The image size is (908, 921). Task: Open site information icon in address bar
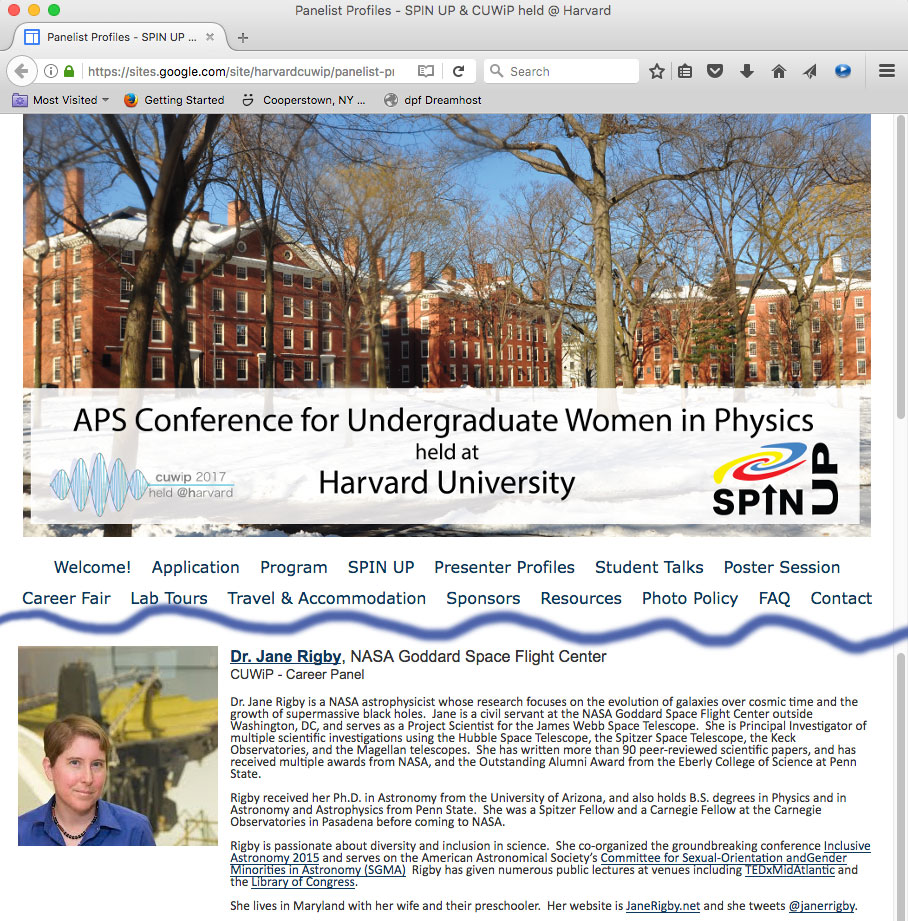tap(51, 71)
